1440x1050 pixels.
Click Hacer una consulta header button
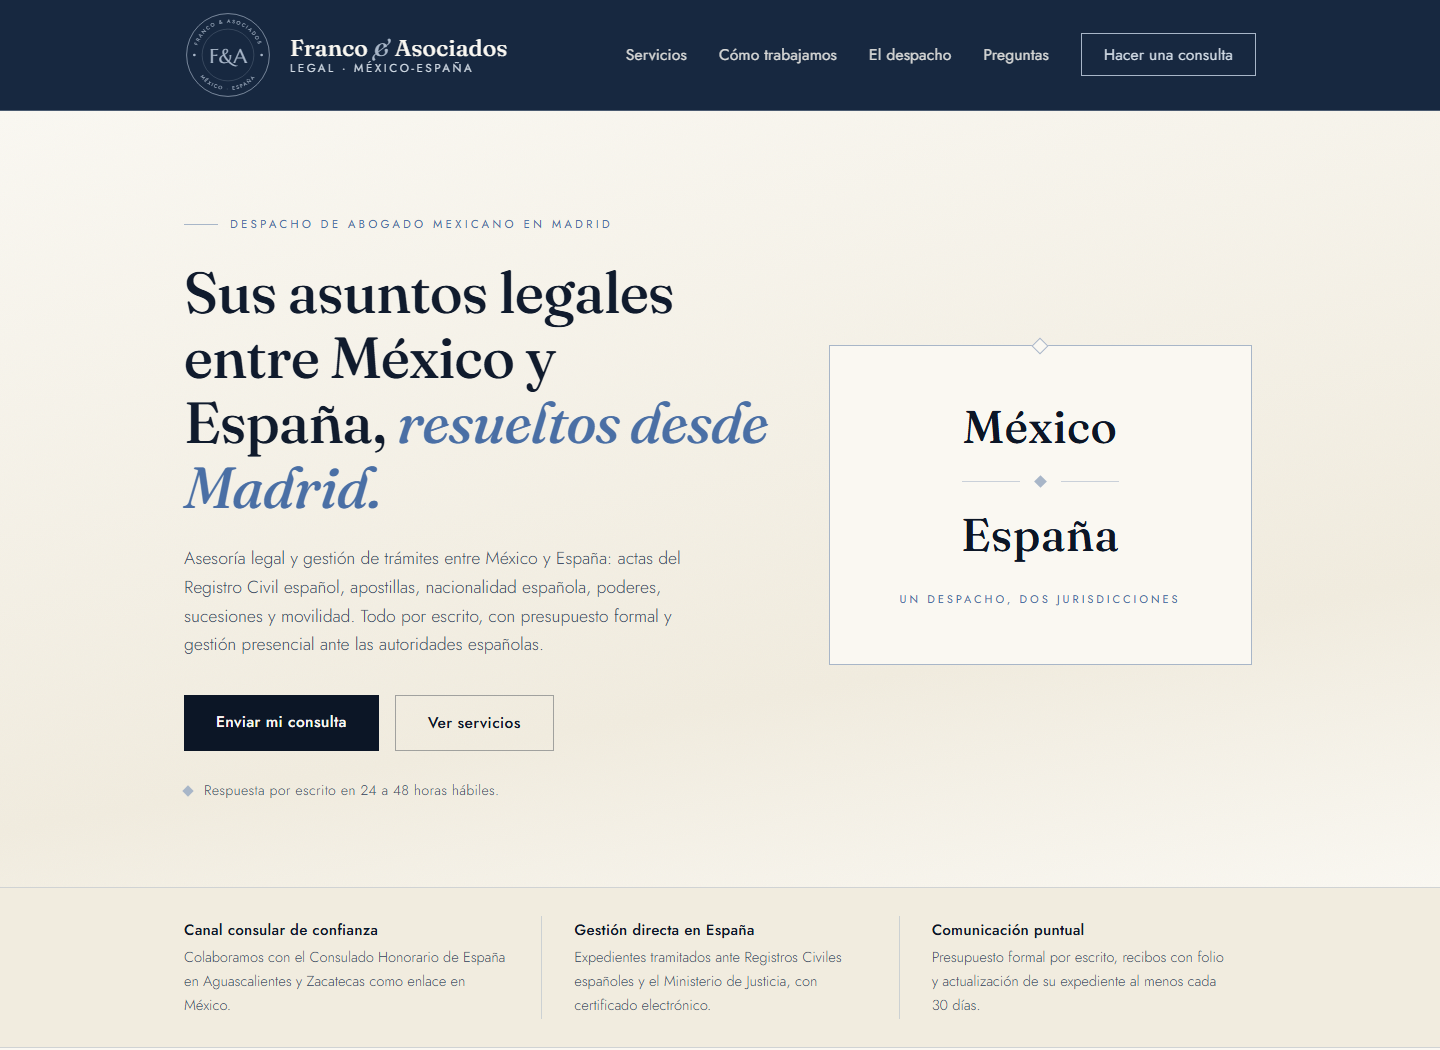(1168, 55)
